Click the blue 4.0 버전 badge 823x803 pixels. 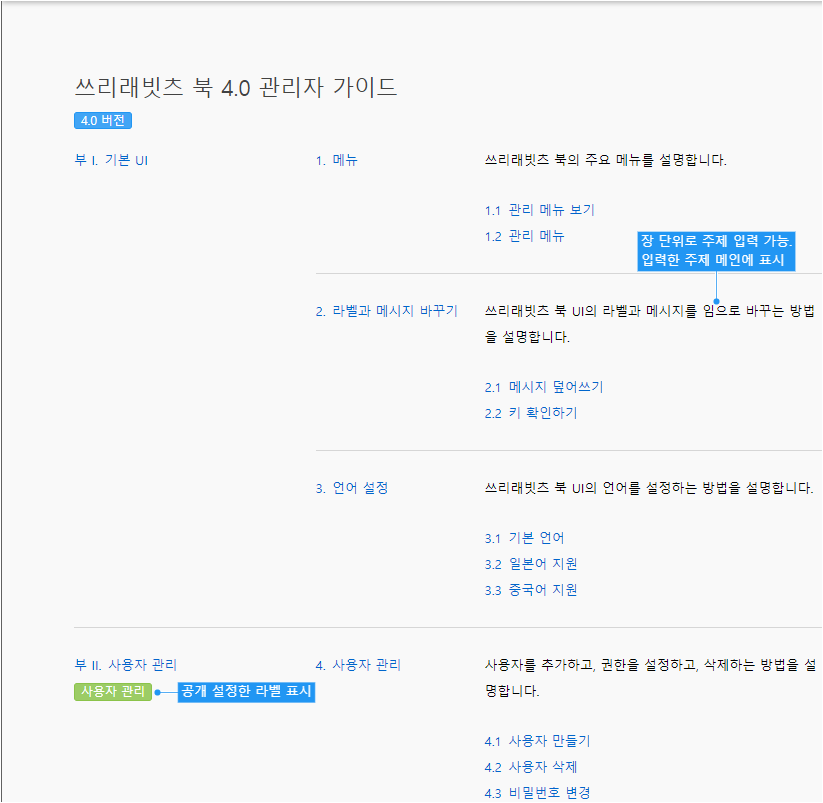(103, 121)
